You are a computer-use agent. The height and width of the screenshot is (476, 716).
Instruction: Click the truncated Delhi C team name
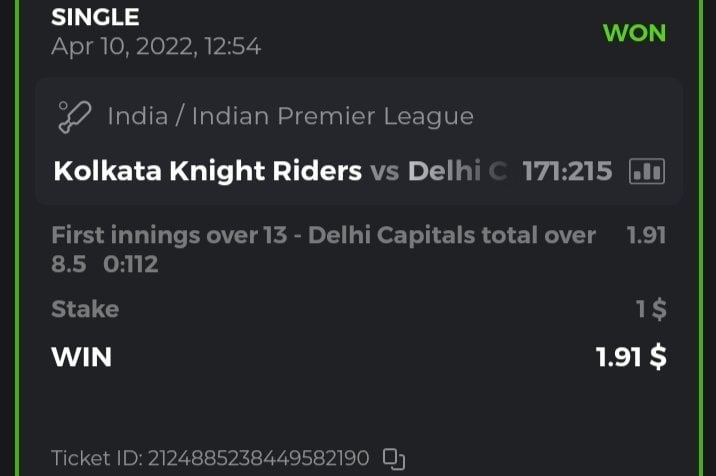click(458, 172)
